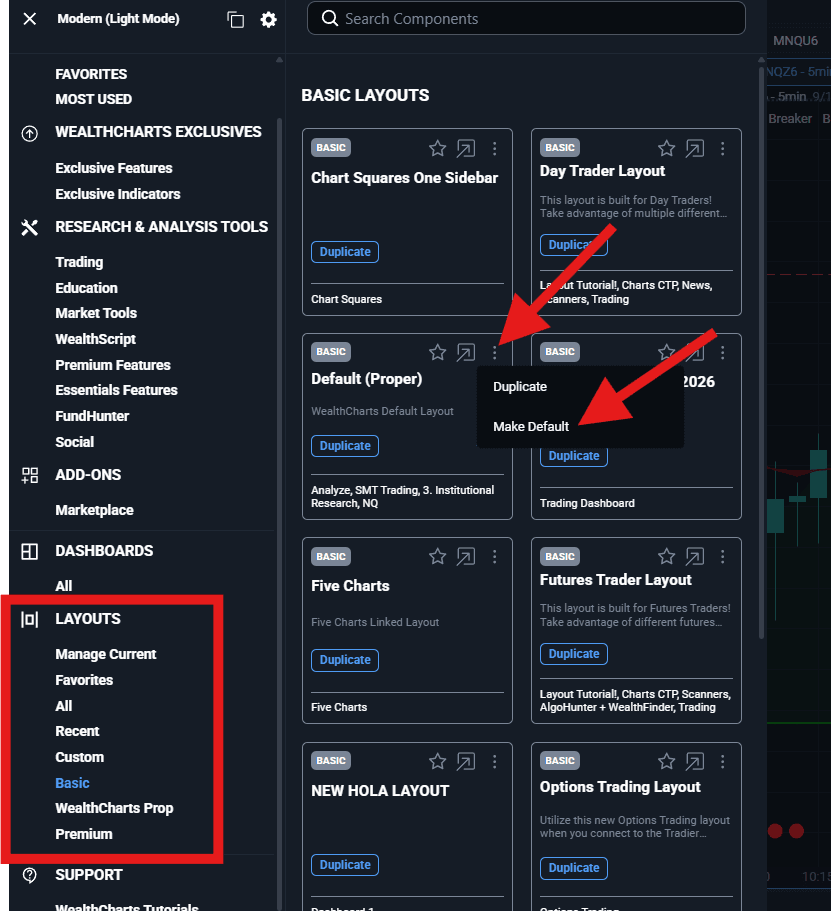Open three-dot menu on Trading Dashboard card

(x=723, y=353)
